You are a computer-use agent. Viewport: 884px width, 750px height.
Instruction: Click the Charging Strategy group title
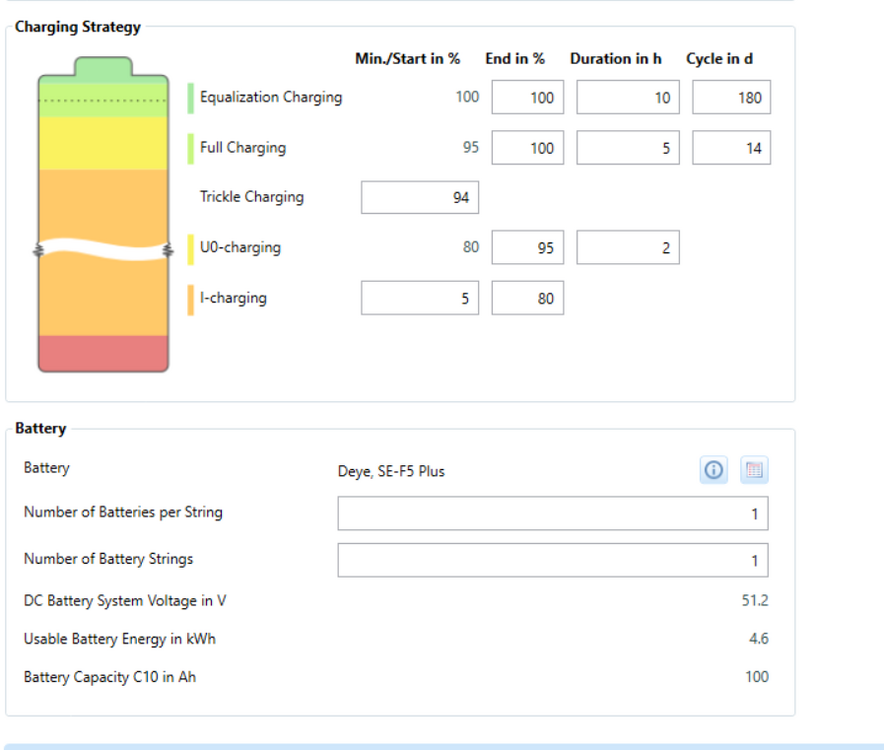pos(78,27)
